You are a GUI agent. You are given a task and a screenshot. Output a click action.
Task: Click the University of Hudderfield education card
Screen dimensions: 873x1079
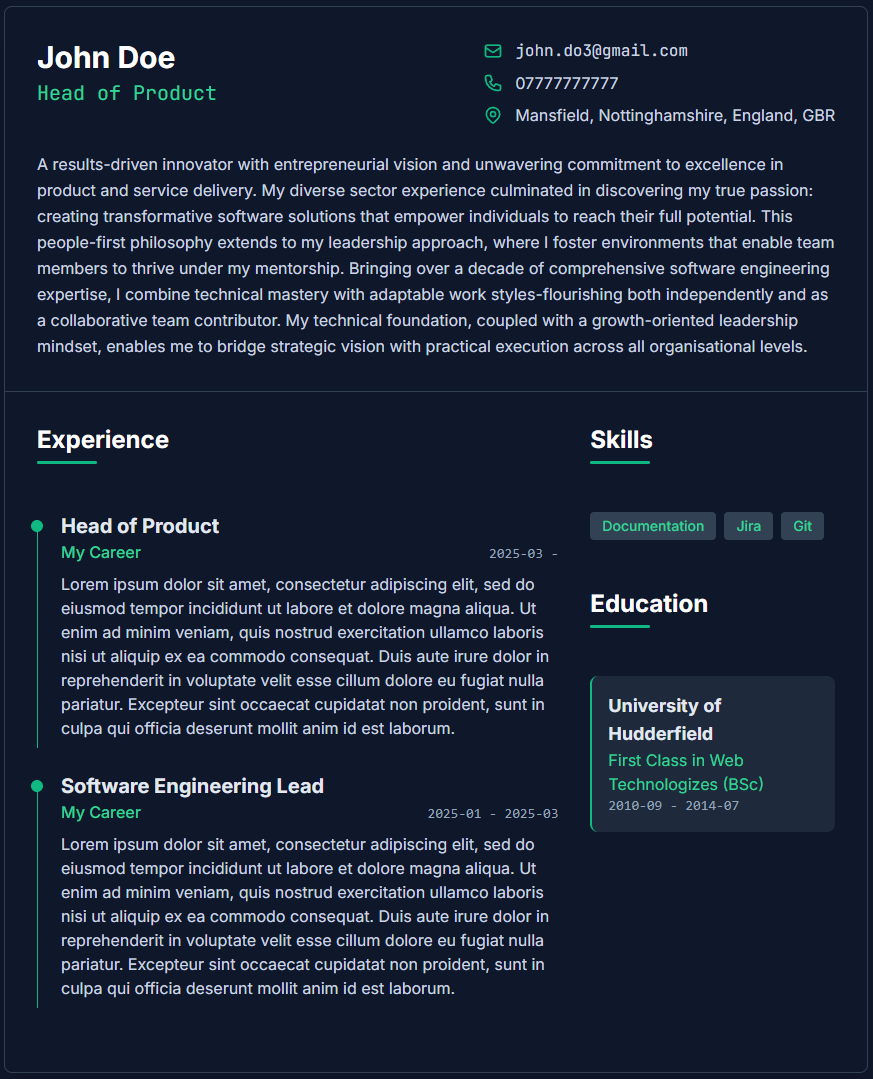pyautogui.click(x=713, y=754)
